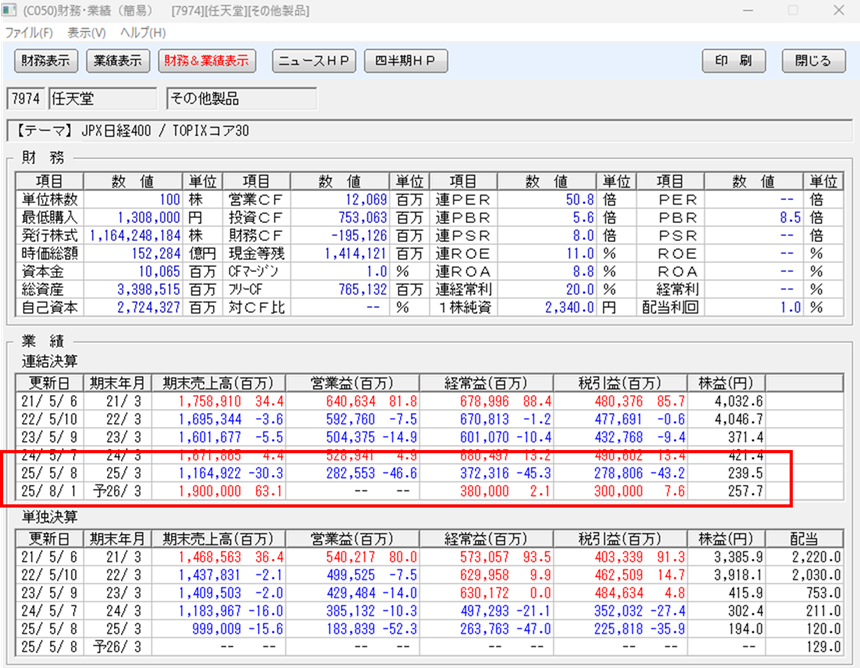Select the 財務CF value -195,126
The image size is (860, 668).
[x=360, y=236]
